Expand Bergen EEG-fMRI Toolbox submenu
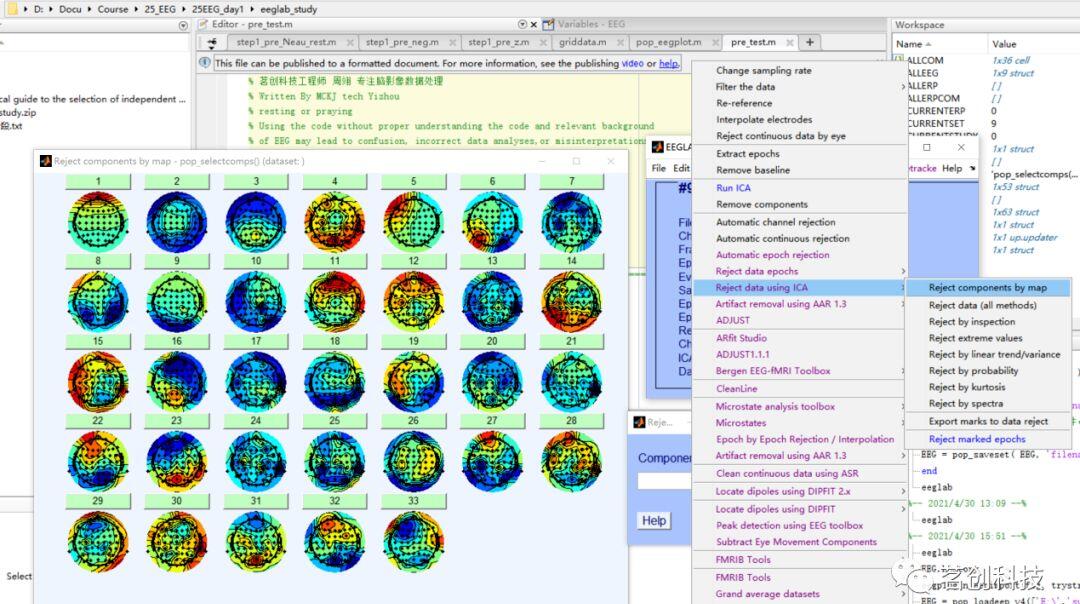 [x=800, y=371]
